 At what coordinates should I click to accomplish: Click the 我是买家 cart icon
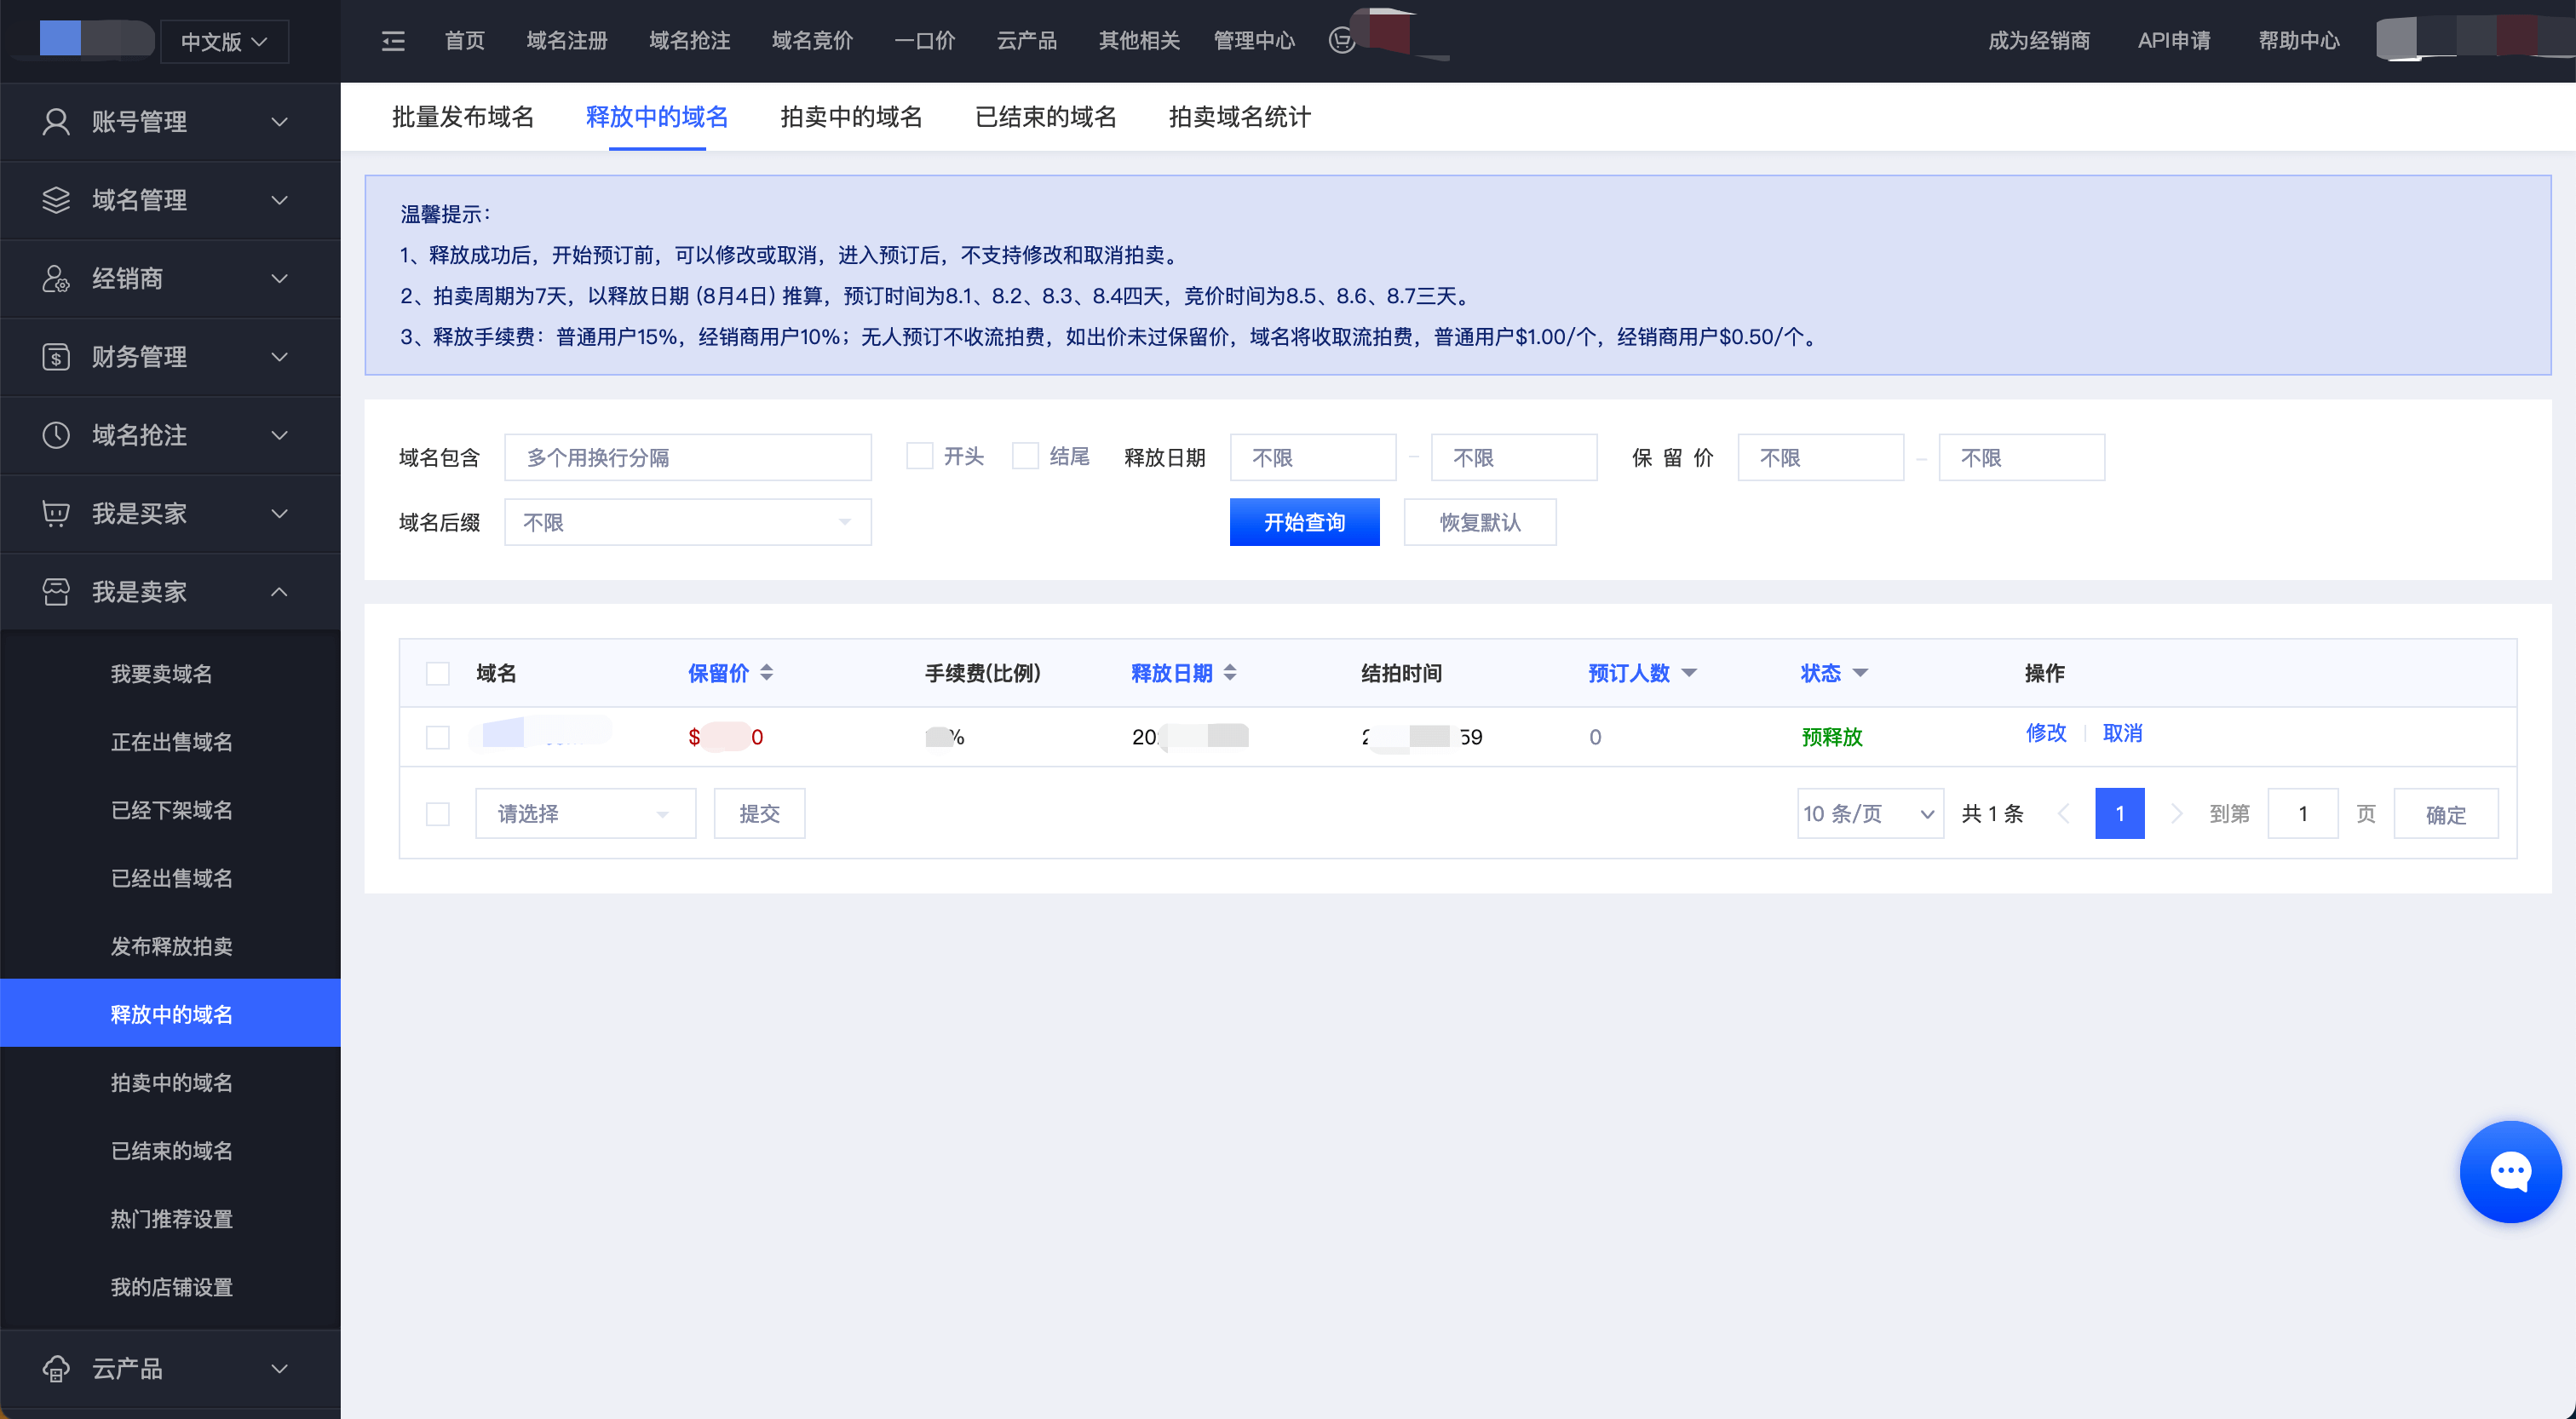(x=56, y=514)
